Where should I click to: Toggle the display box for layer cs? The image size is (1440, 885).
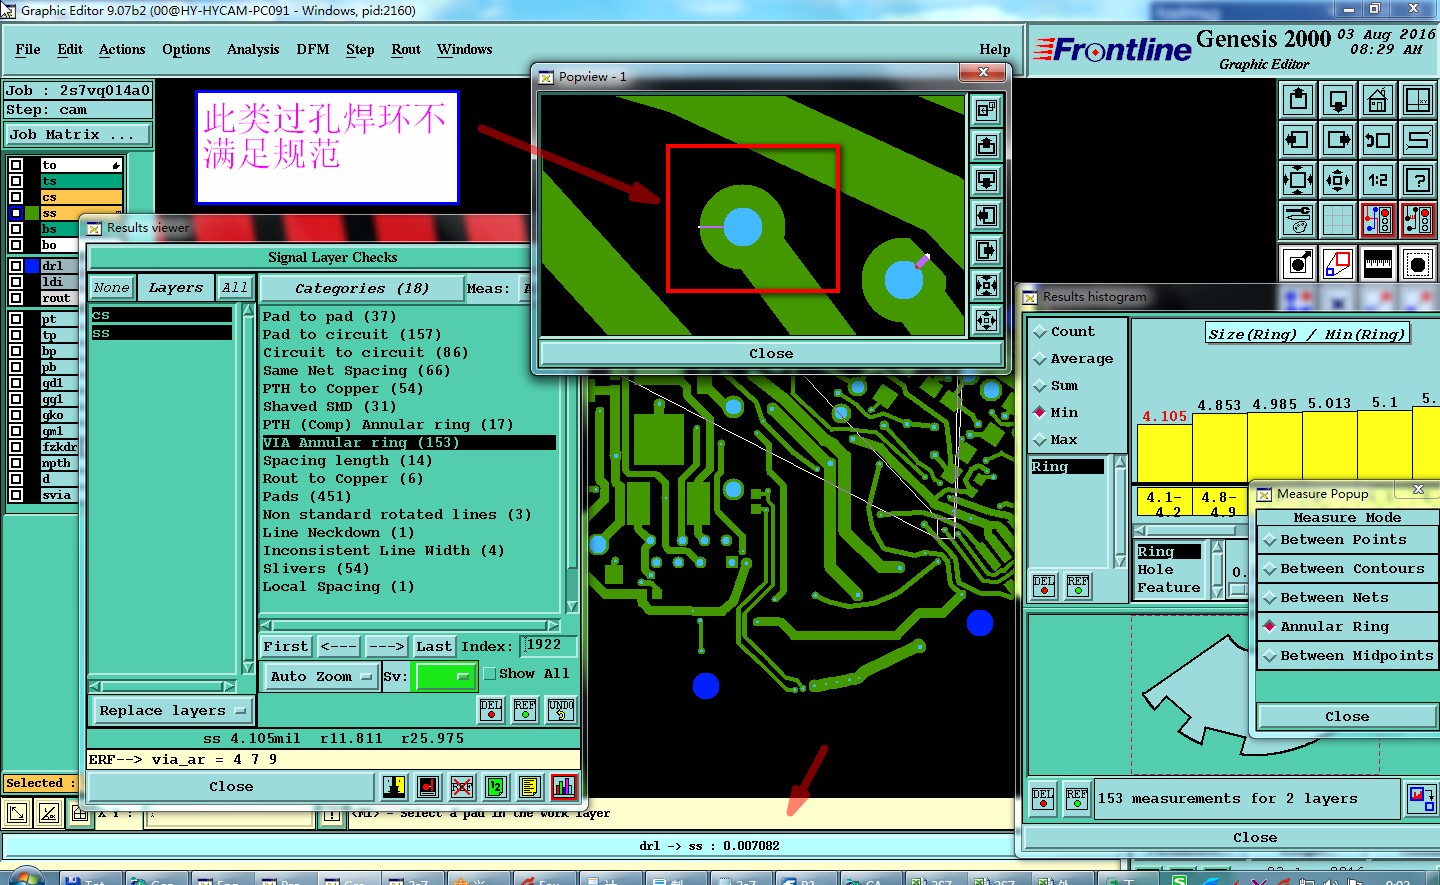tap(16, 197)
